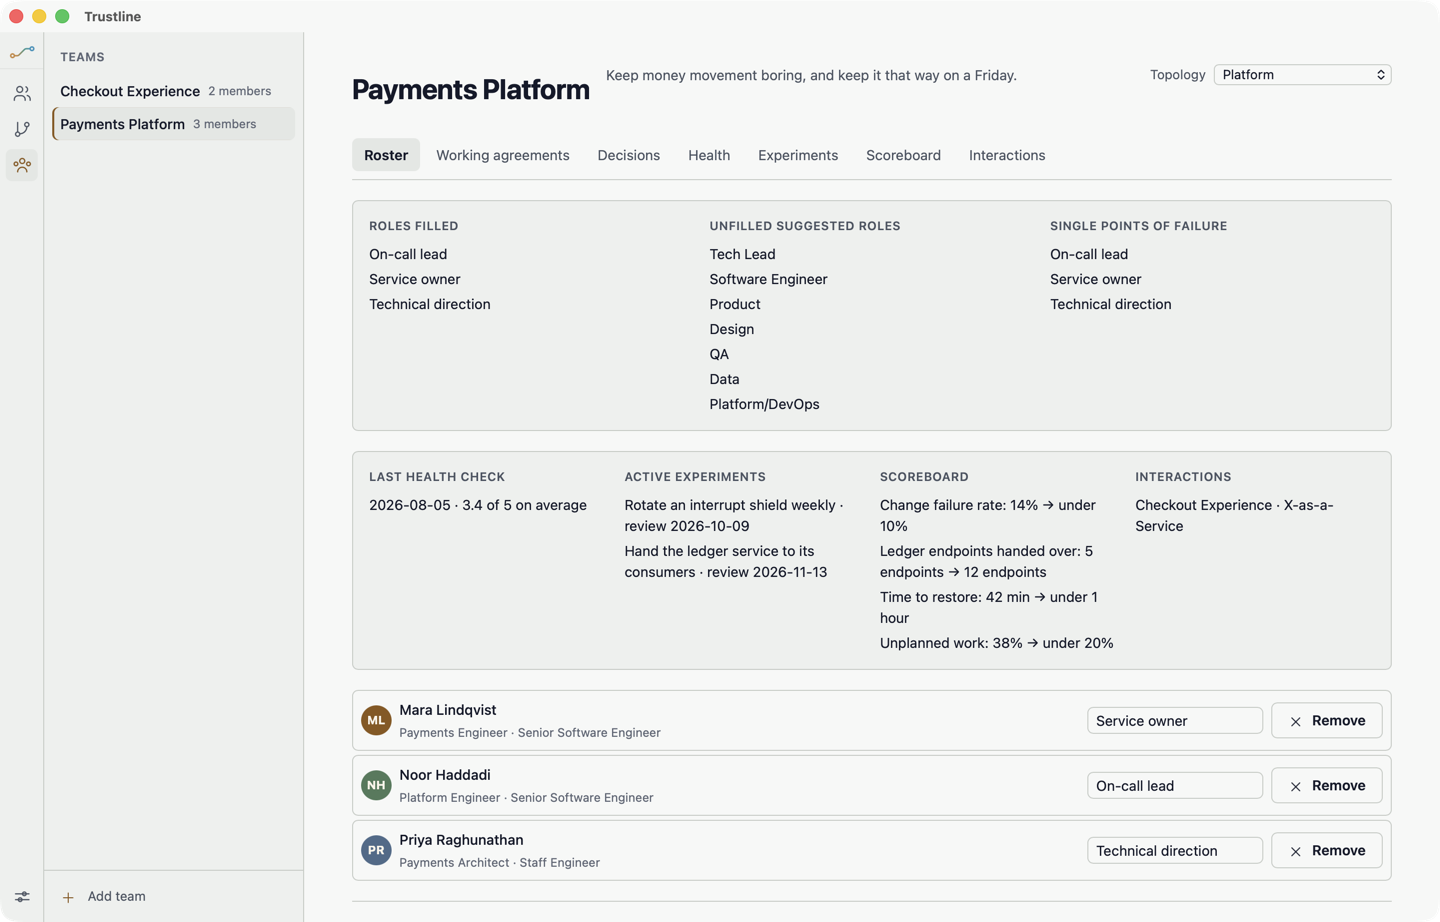Click the "Rotate an interrupt shield weekly" experiment

[734, 515]
